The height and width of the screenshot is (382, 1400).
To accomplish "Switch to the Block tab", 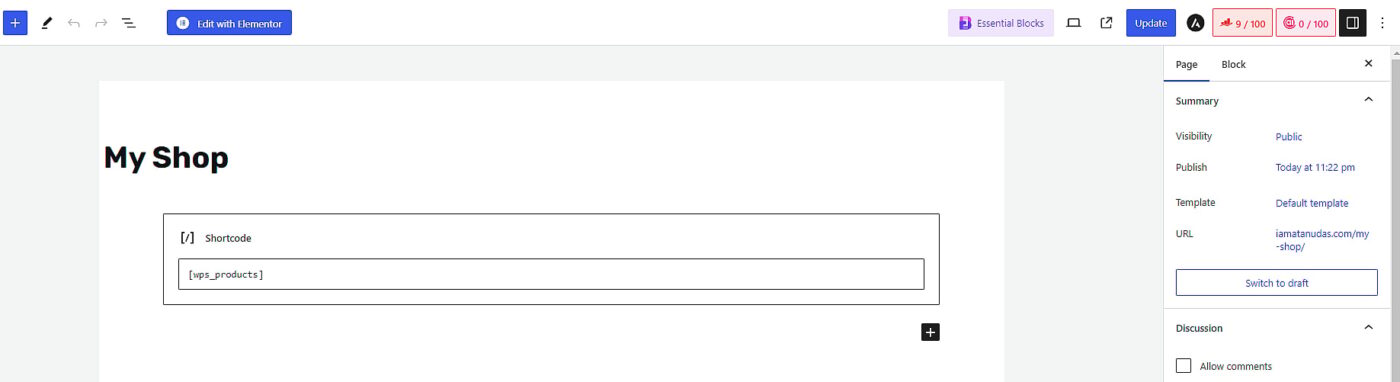I will click(1233, 64).
